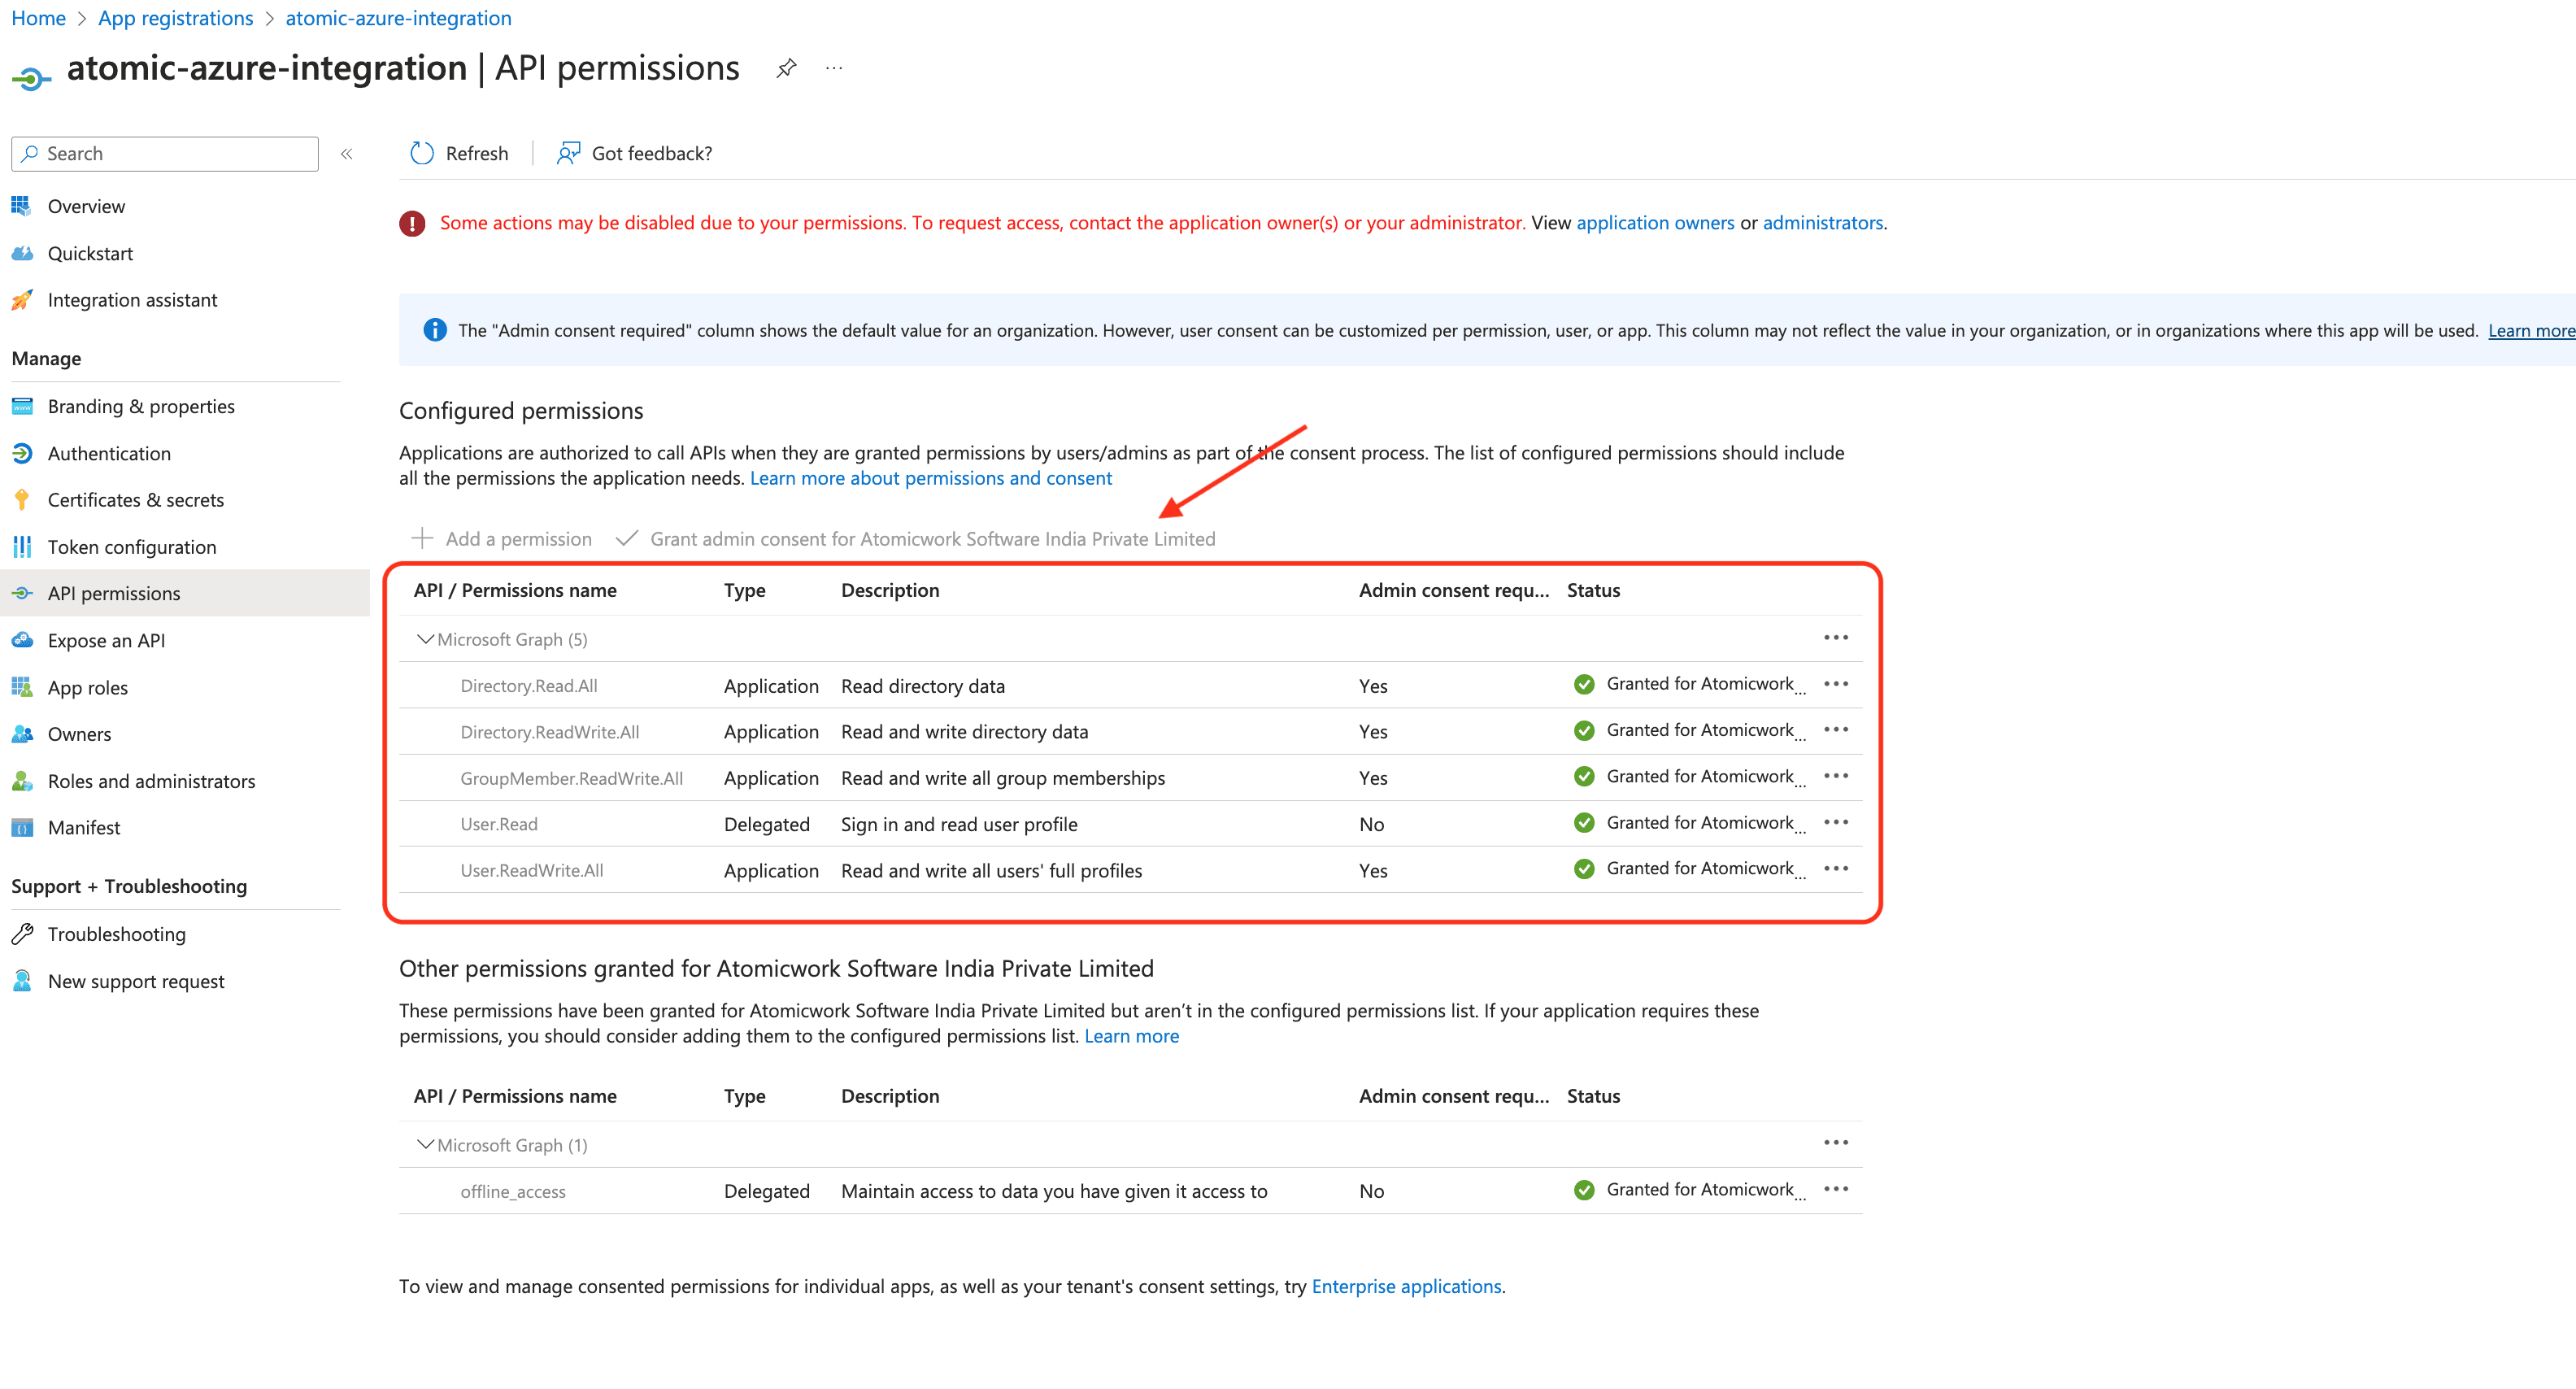
Task: Open more options for the User.Read row
Action: (x=1835, y=822)
